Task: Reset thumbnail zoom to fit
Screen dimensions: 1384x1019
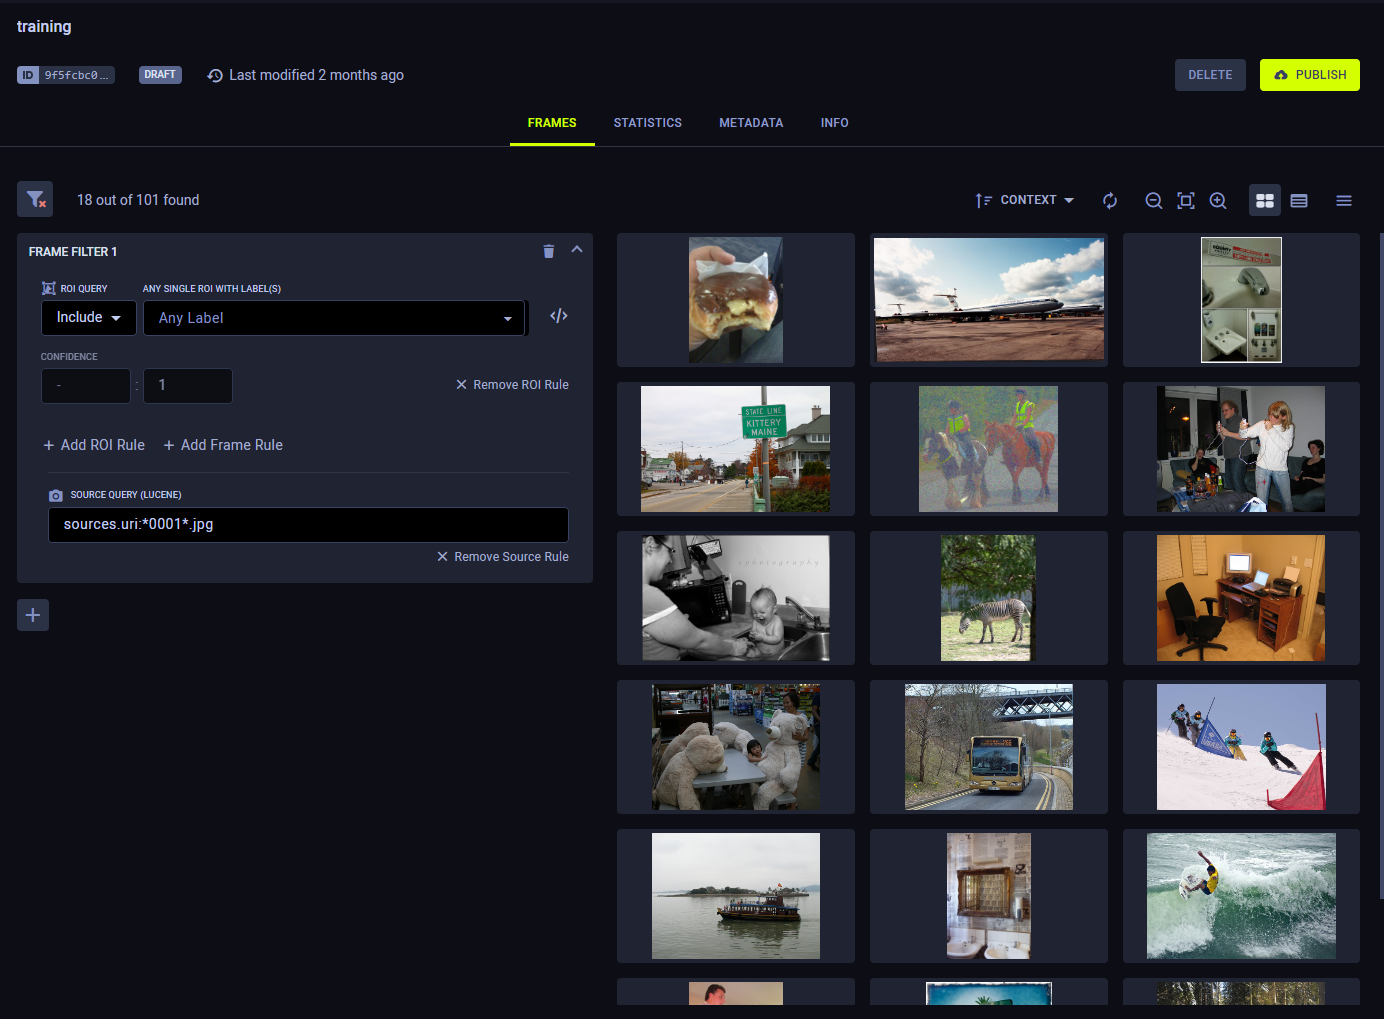Action: point(1186,201)
